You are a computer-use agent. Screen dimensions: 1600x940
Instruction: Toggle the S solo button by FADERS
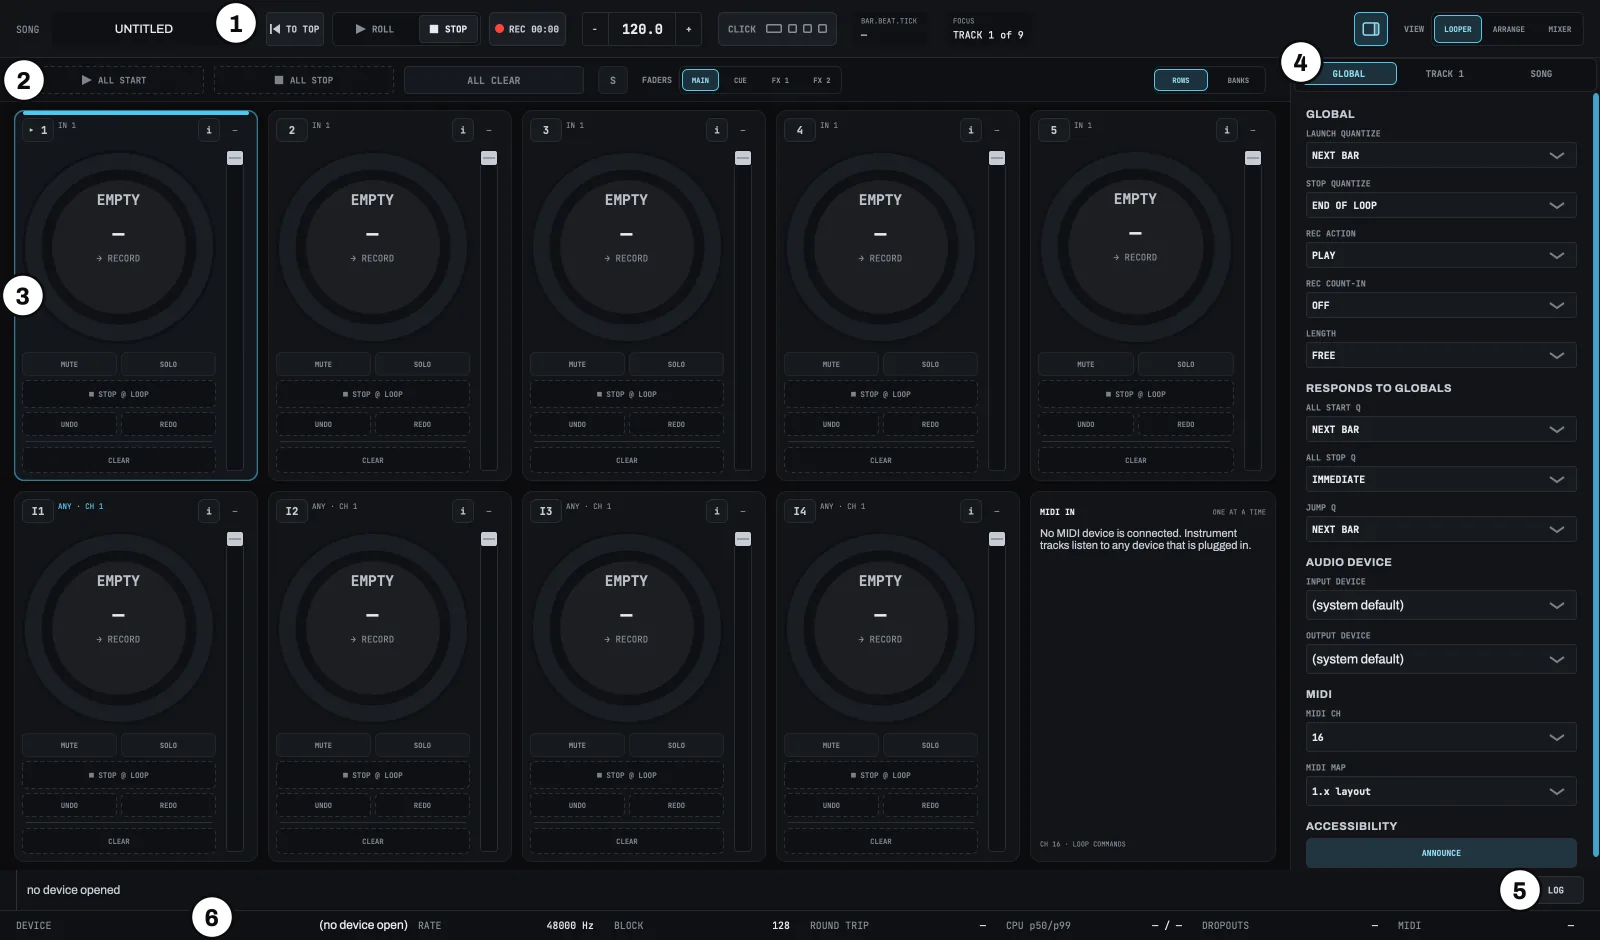[x=613, y=80]
